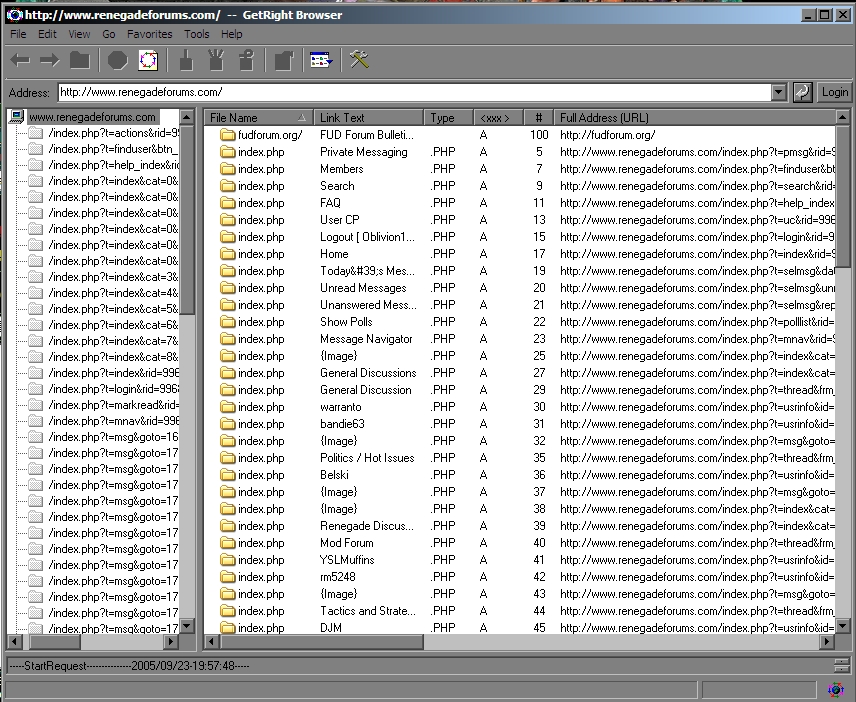The width and height of the screenshot is (856, 702).
Task: Click the folder icon next to fudforum.org/
Action: click(x=227, y=135)
